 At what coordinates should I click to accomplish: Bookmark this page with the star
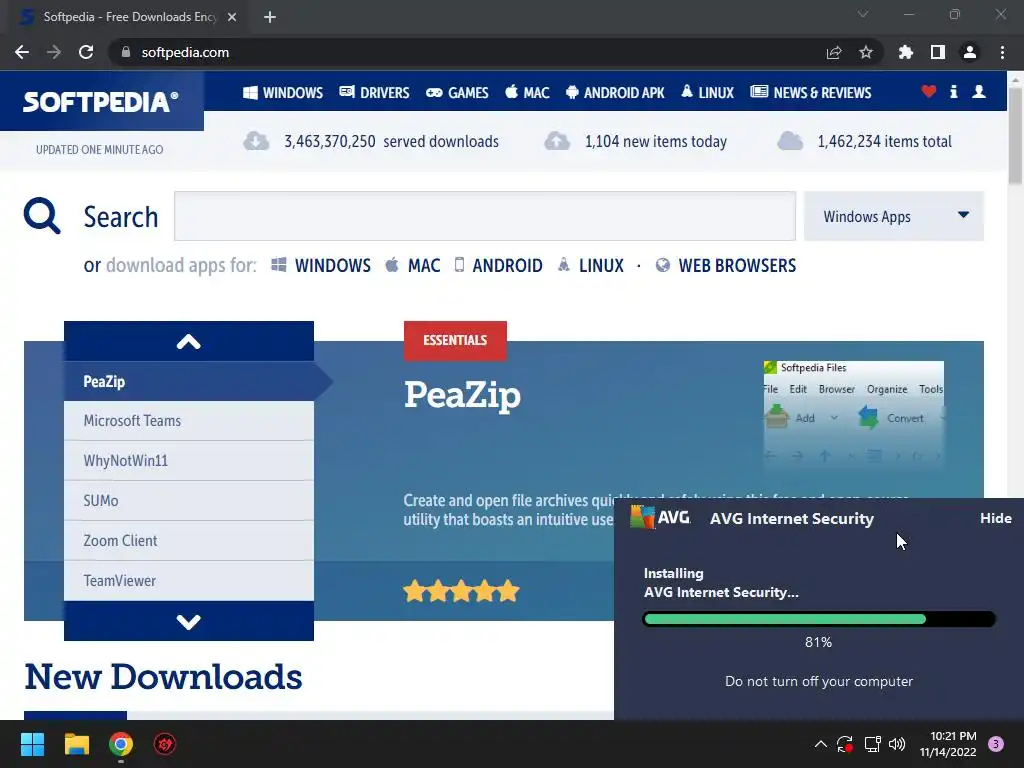point(866,52)
